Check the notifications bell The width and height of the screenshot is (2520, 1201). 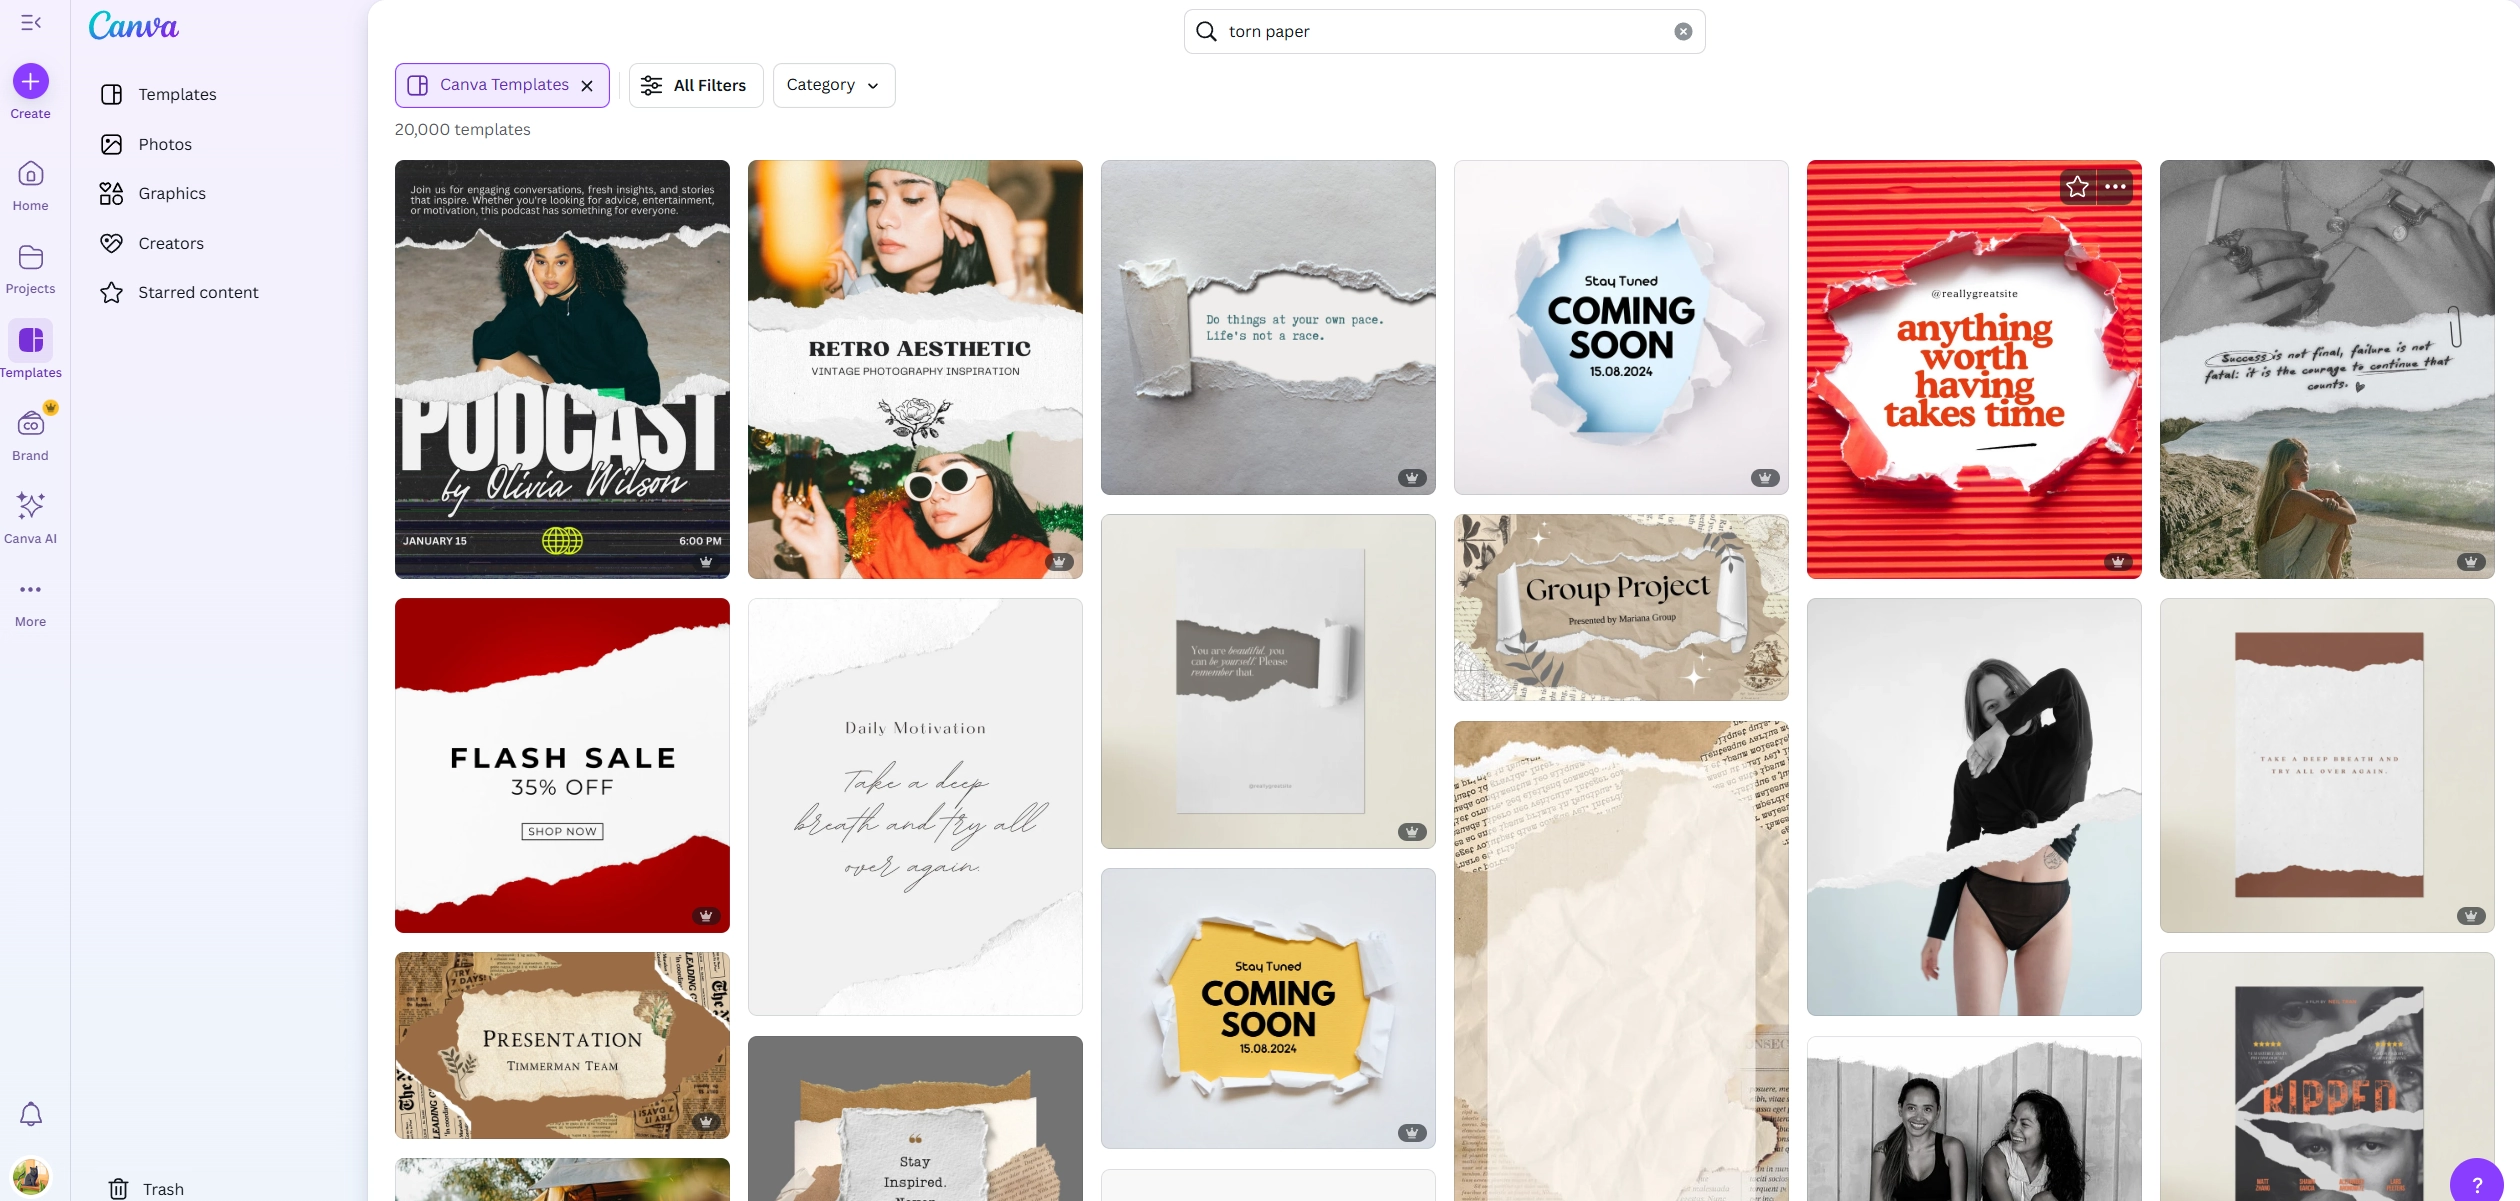tap(30, 1114)
